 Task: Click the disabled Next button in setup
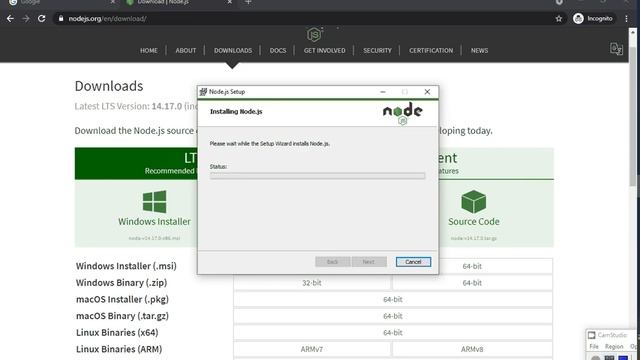pyautogui.click(x=369, y=262)
